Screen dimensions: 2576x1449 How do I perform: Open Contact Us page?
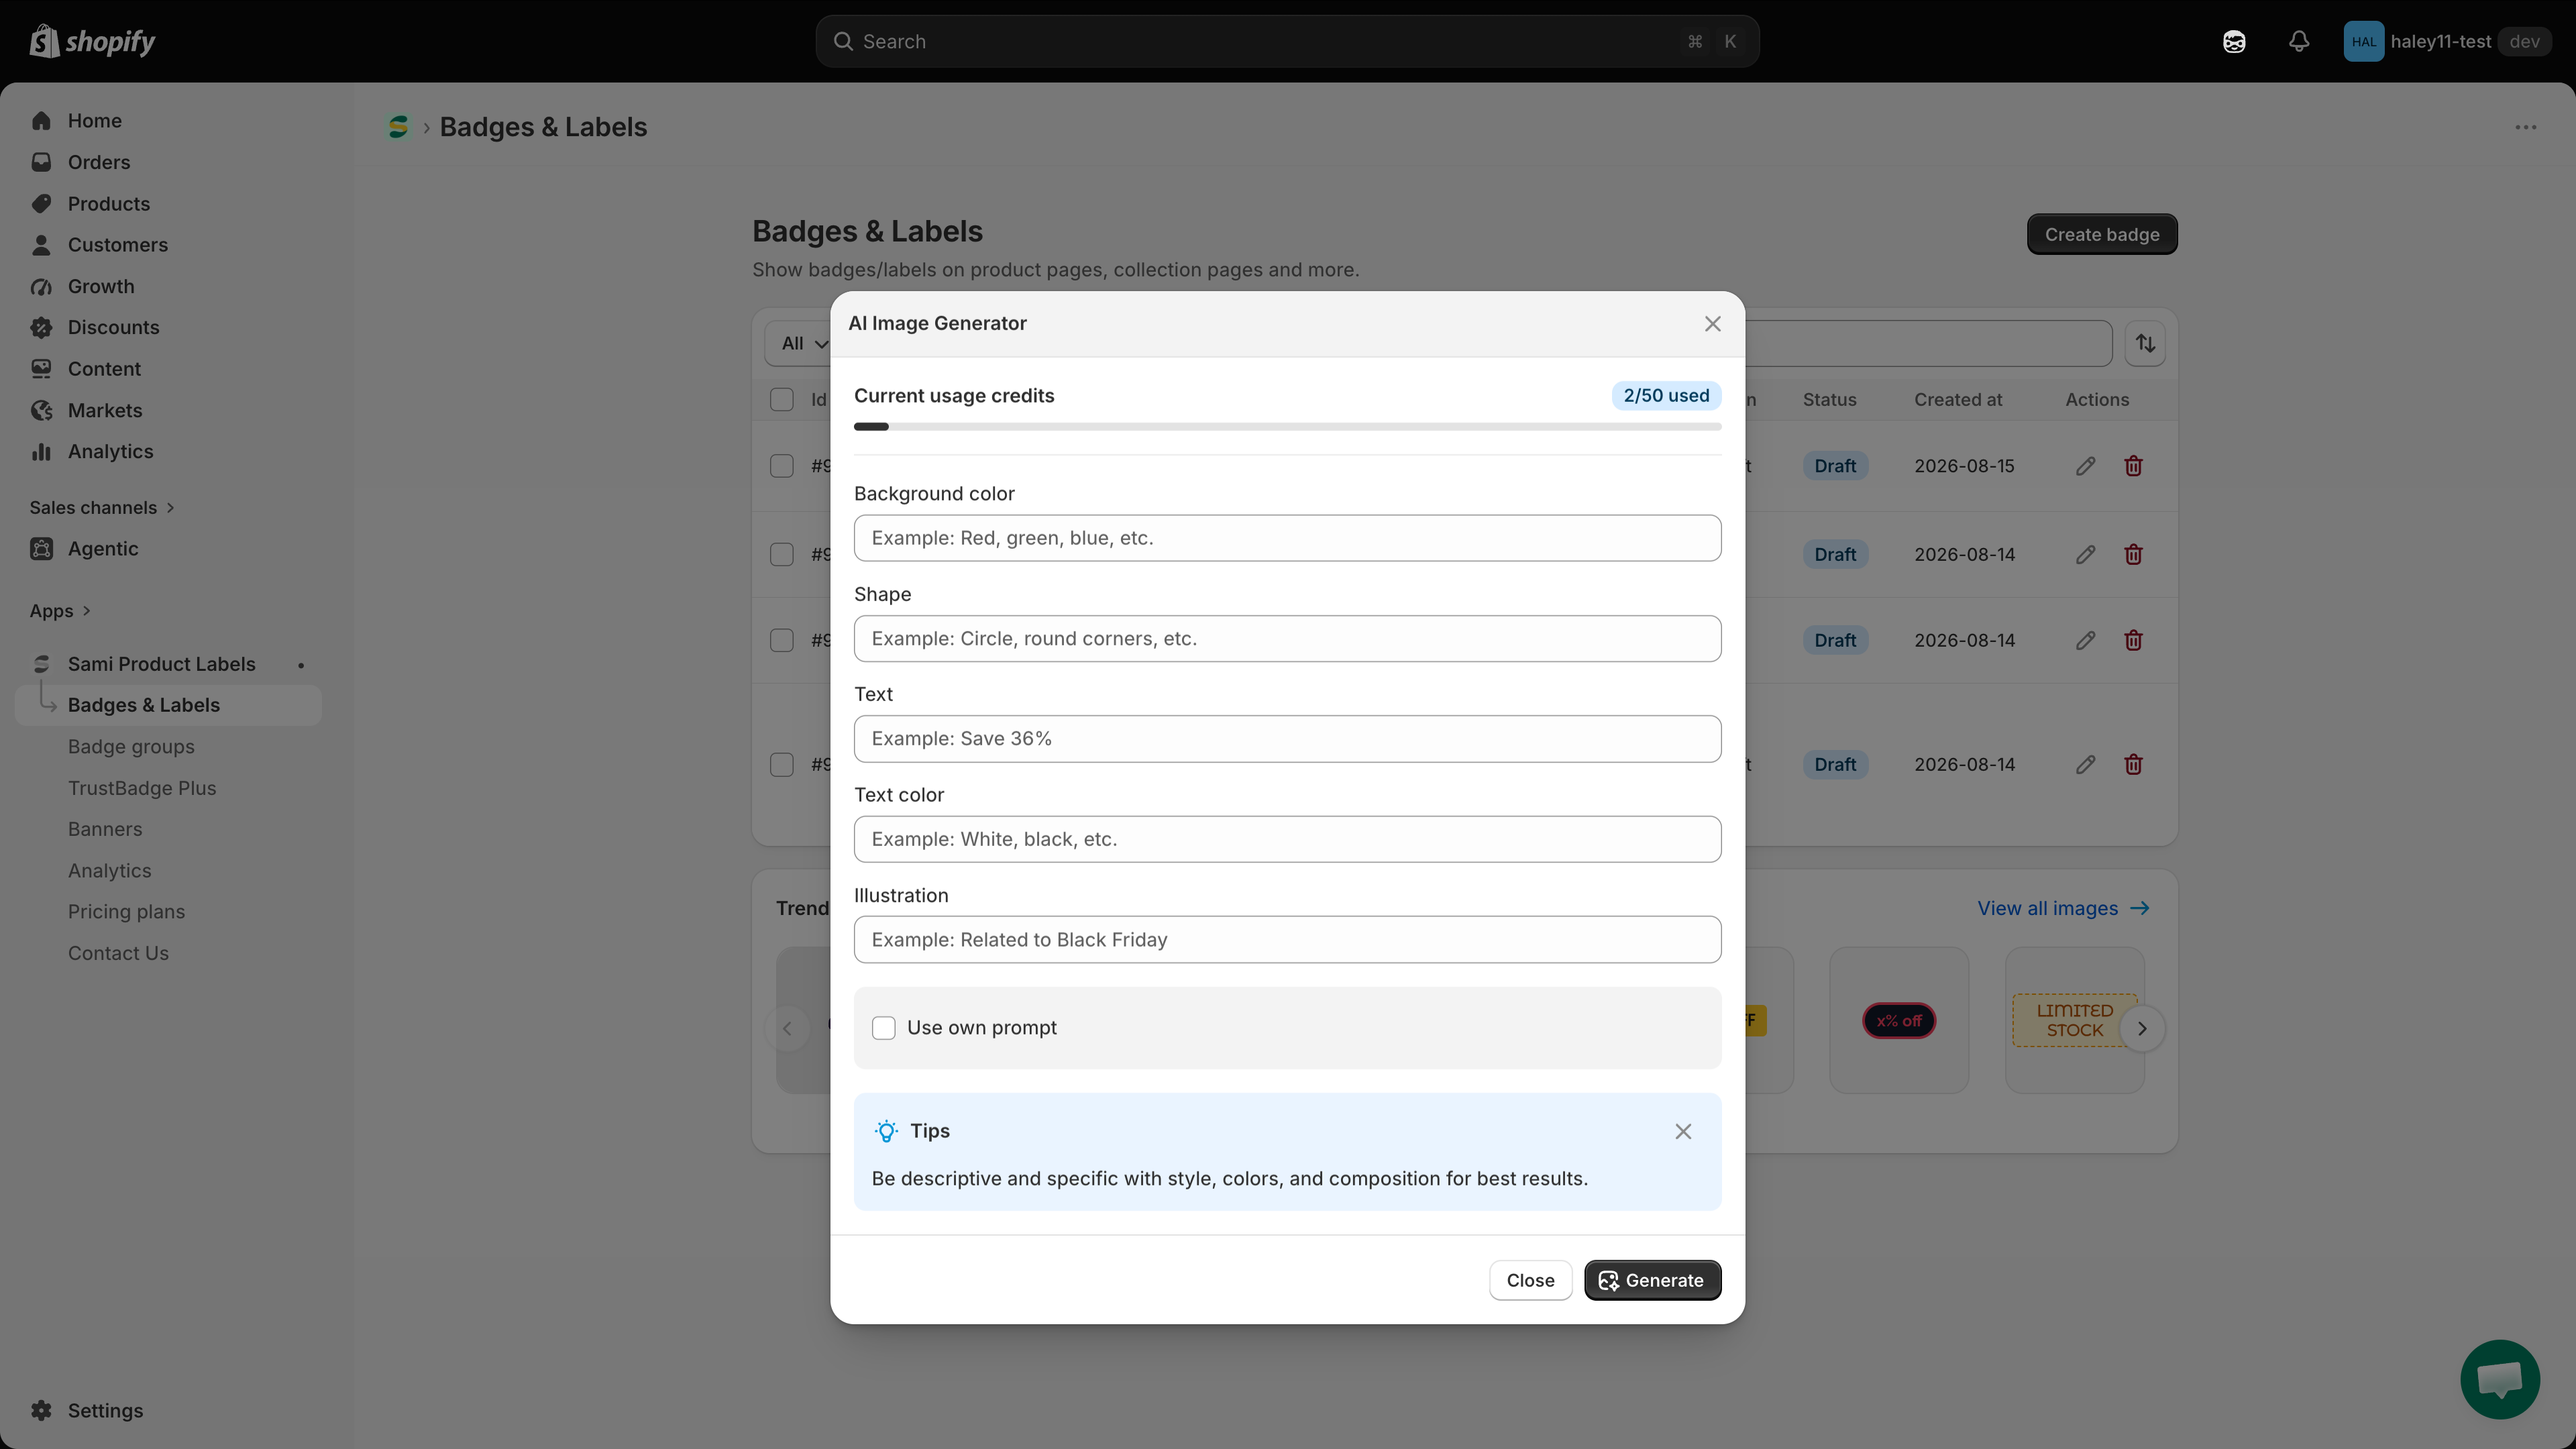coord(118,953)
